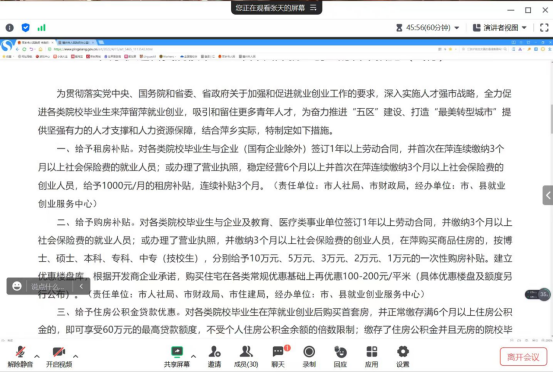The width and height of the screenshot is (553, 372).
Task: Enter full screen mode
Action: coord(544,28)
